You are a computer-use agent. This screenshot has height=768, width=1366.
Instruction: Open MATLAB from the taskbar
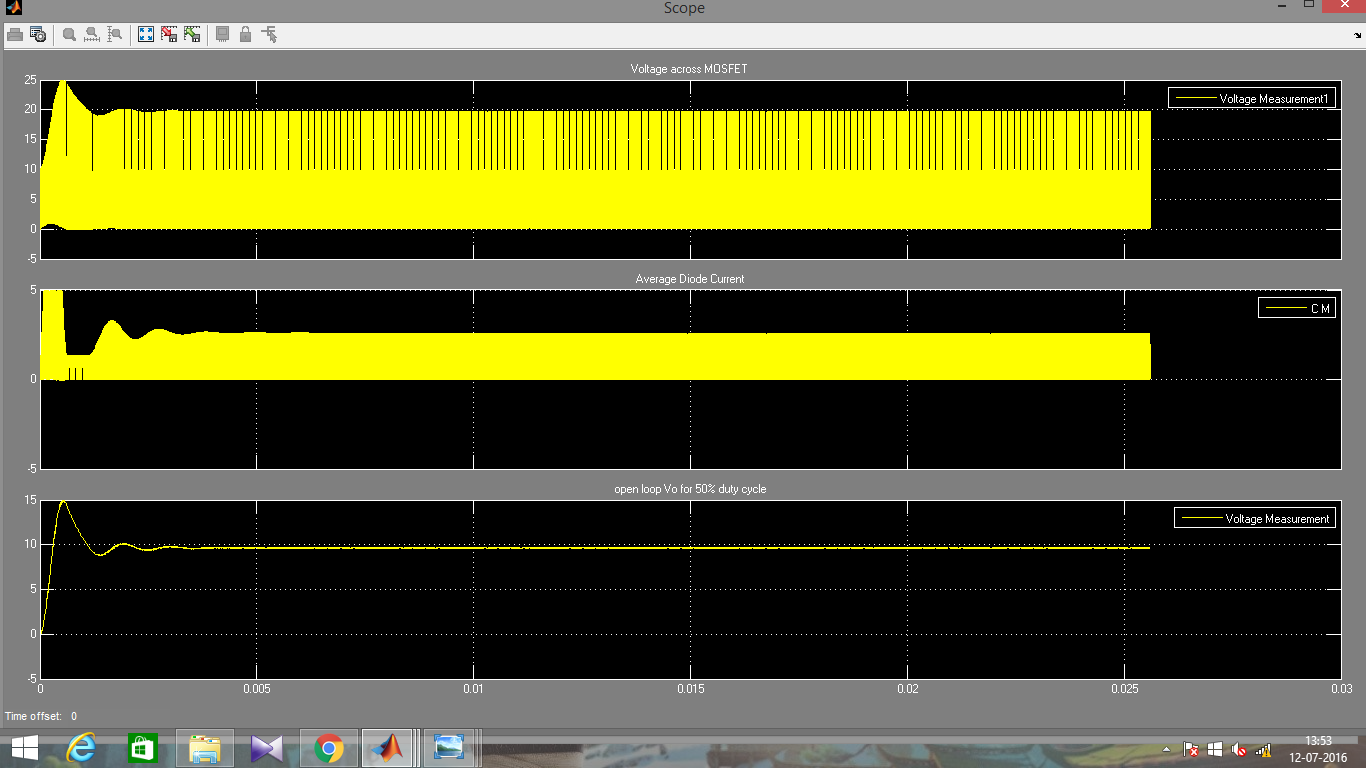(389, 748)
